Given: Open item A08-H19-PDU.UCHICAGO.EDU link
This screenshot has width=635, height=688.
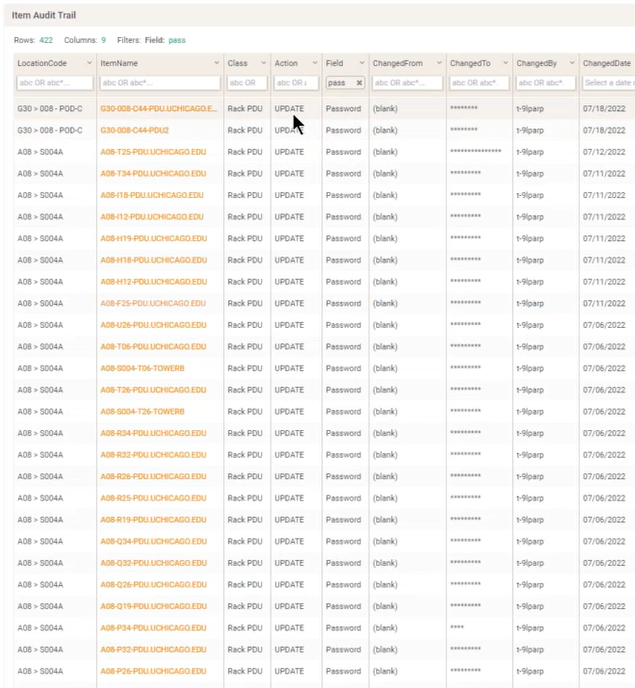Looking at the screenshot, I should click(154, 238).
